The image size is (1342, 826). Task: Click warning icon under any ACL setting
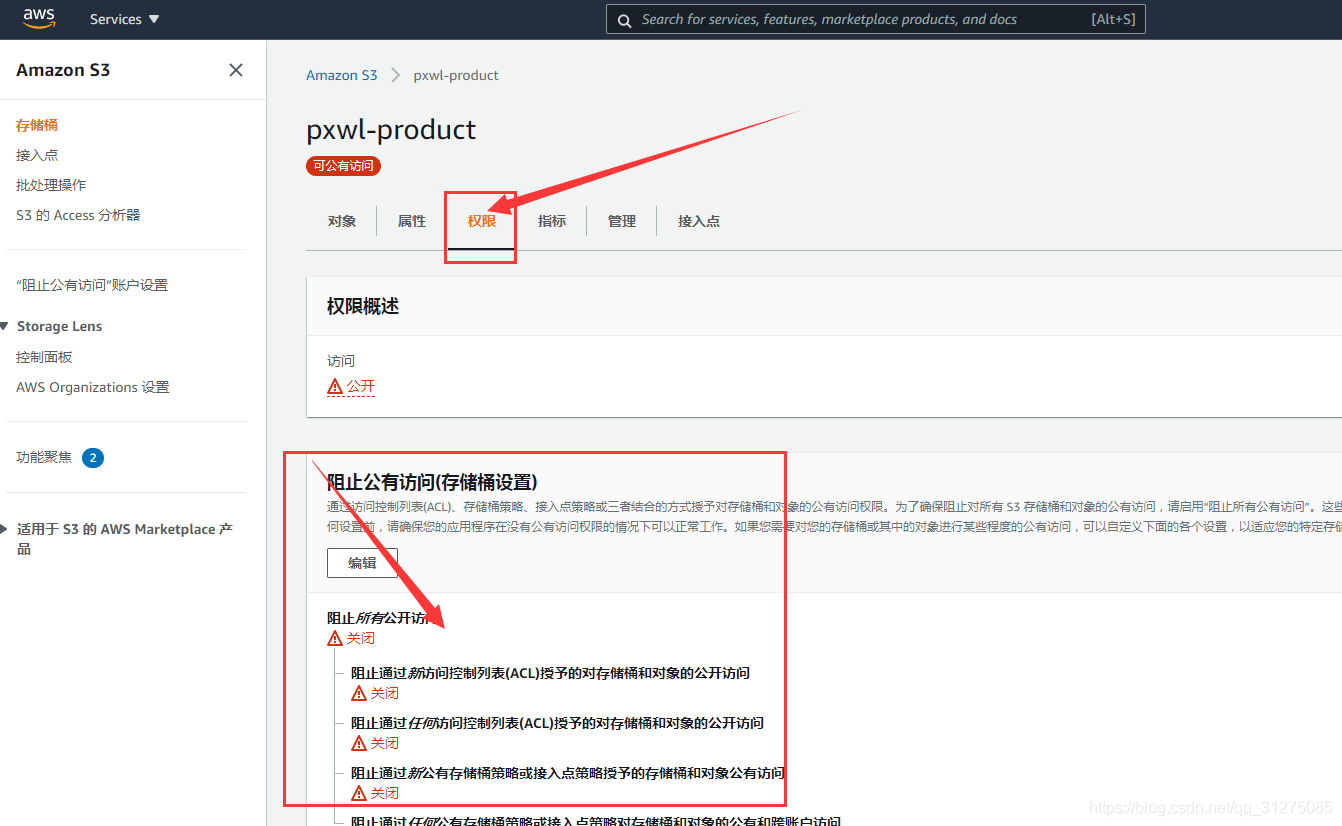(359, 743)
